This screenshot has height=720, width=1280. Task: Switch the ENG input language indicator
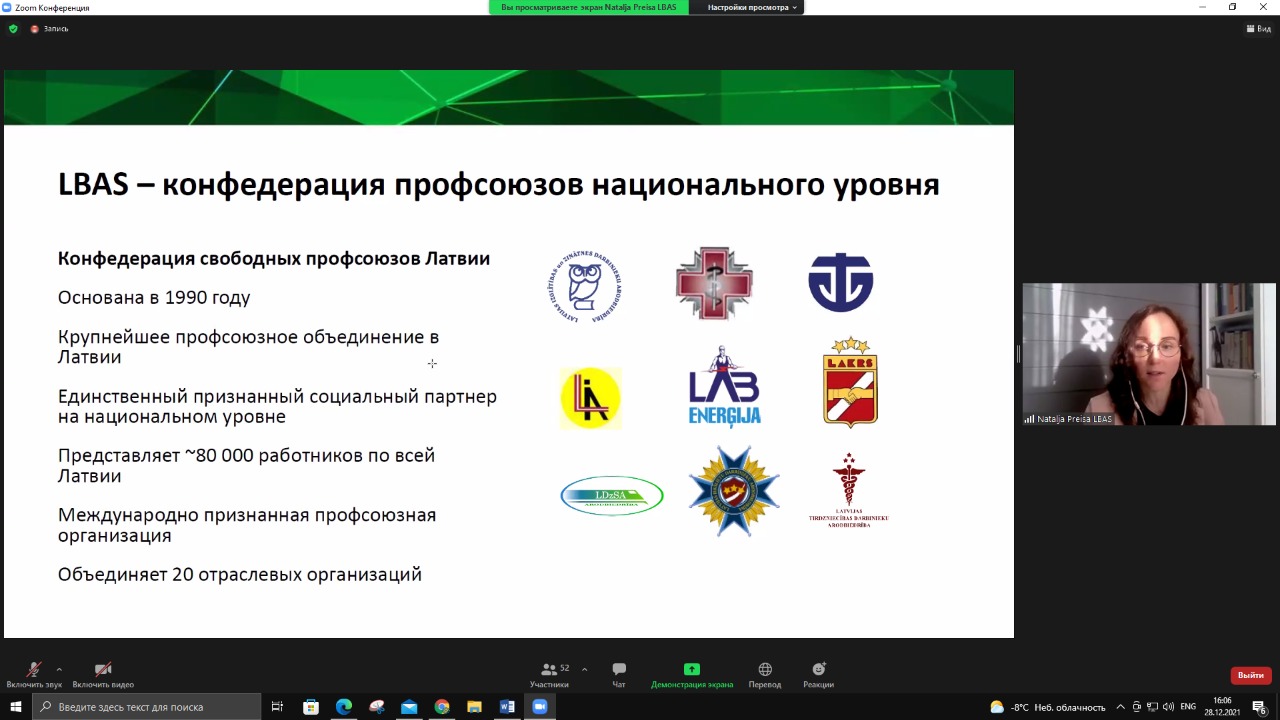click(1188, 707)
